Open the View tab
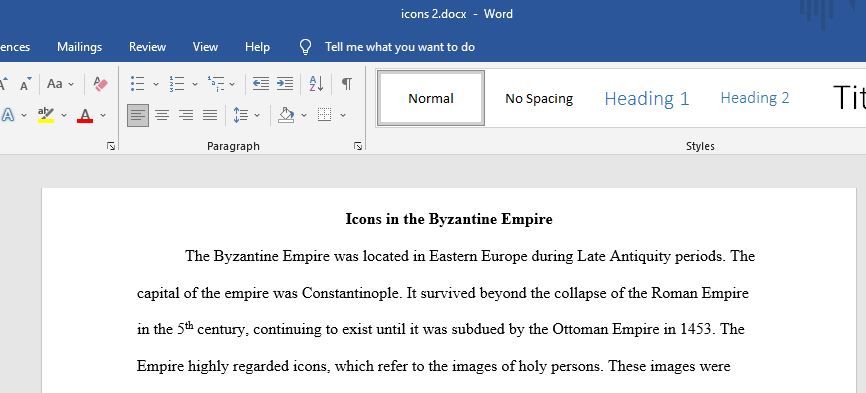The width and height of the screenshot is (866, 393). [x=205, y=47]
